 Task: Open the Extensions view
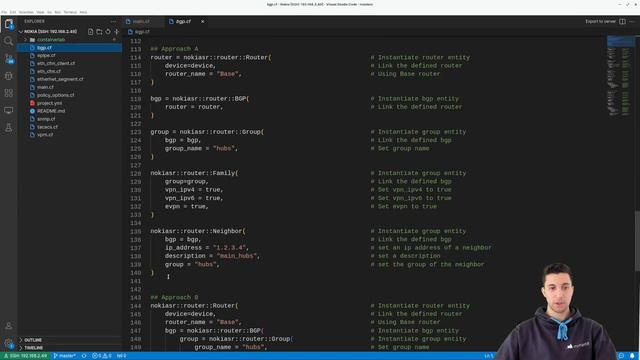[9, 93]
